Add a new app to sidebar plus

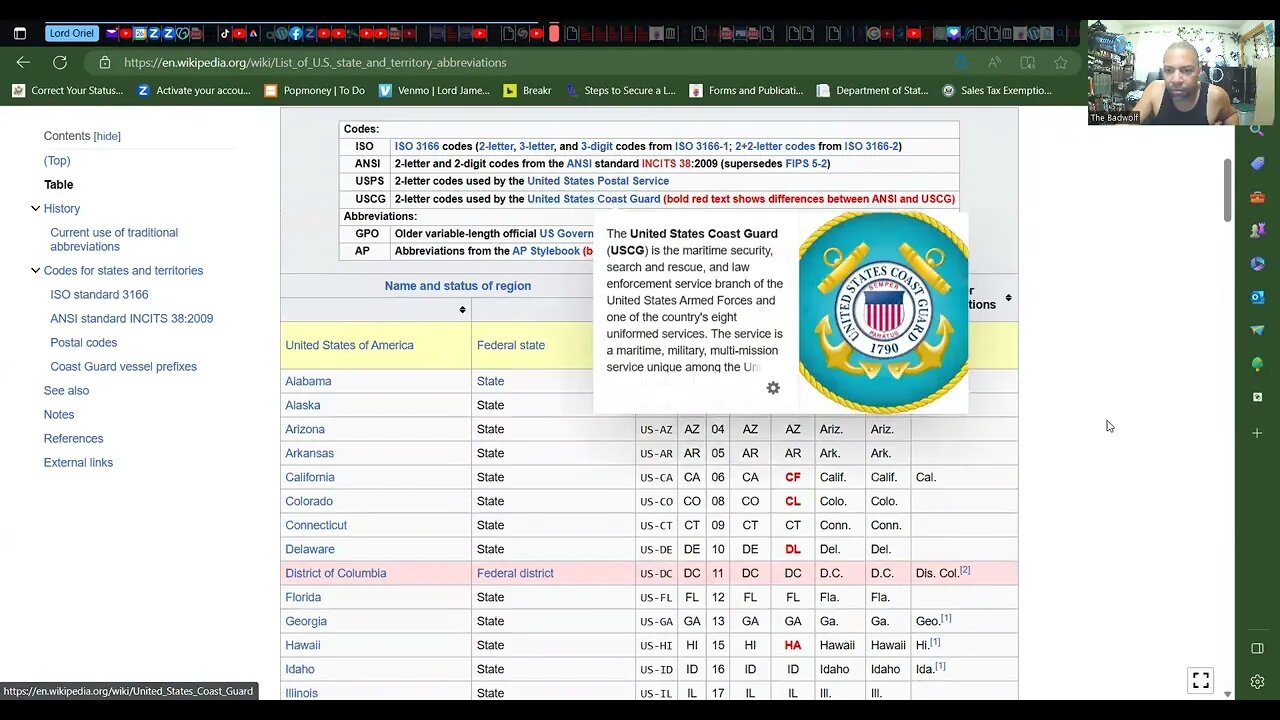(1257, 433)
